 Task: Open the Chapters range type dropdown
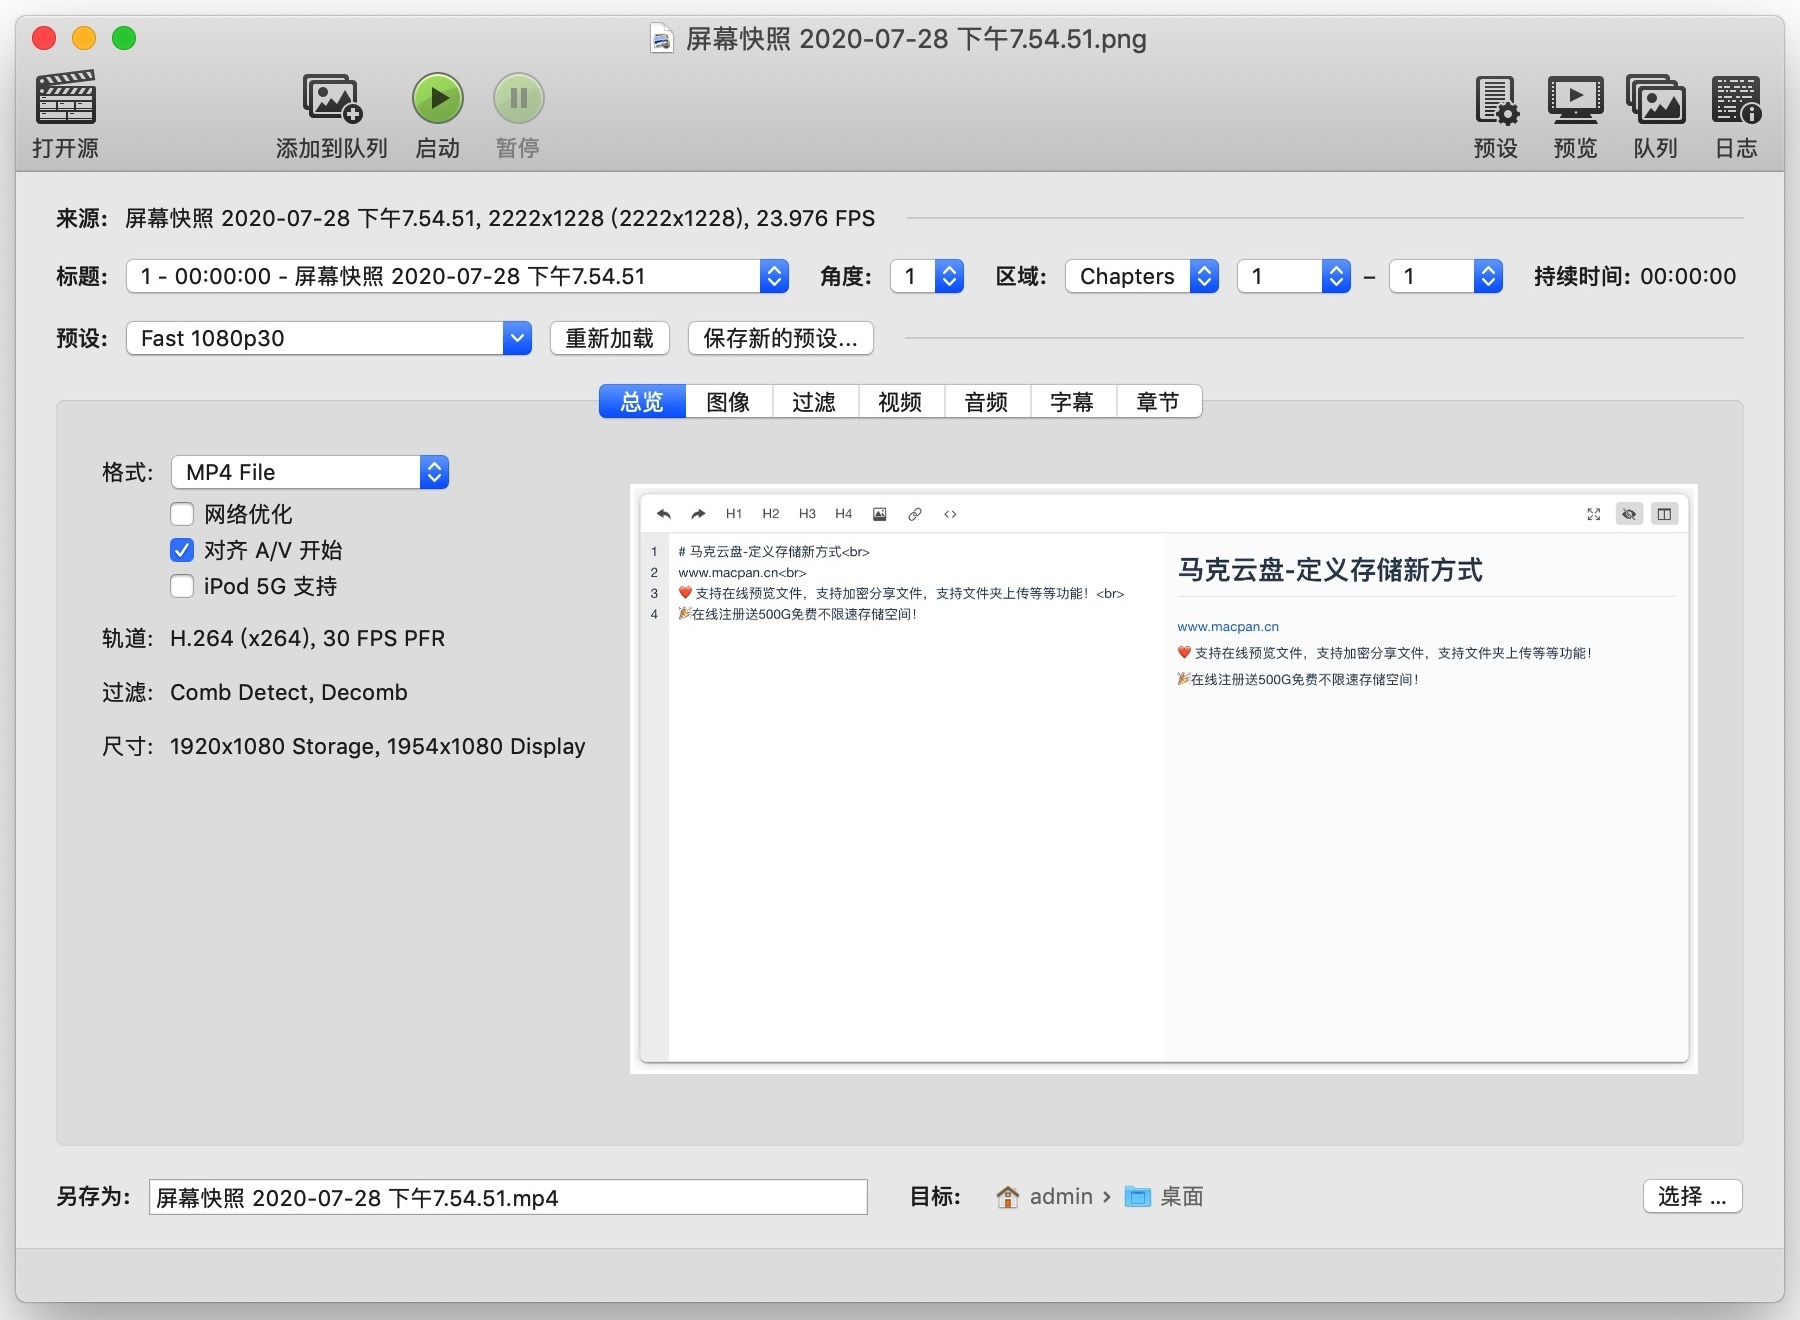click(1142, 276)
